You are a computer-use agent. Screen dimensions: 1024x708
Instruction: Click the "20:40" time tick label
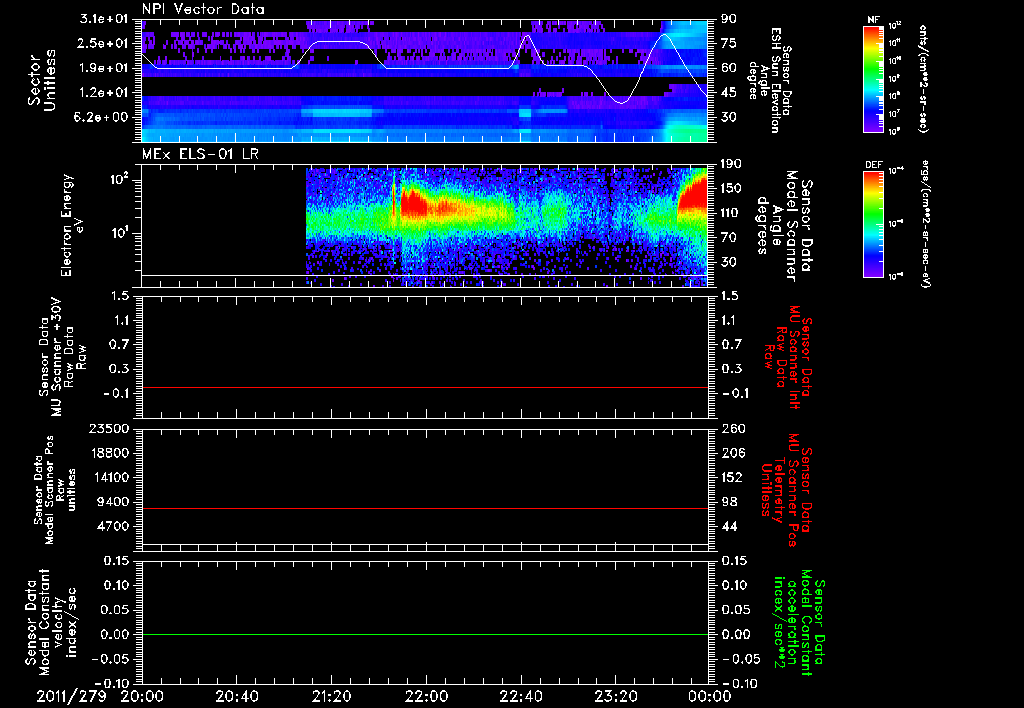[236, 696]
